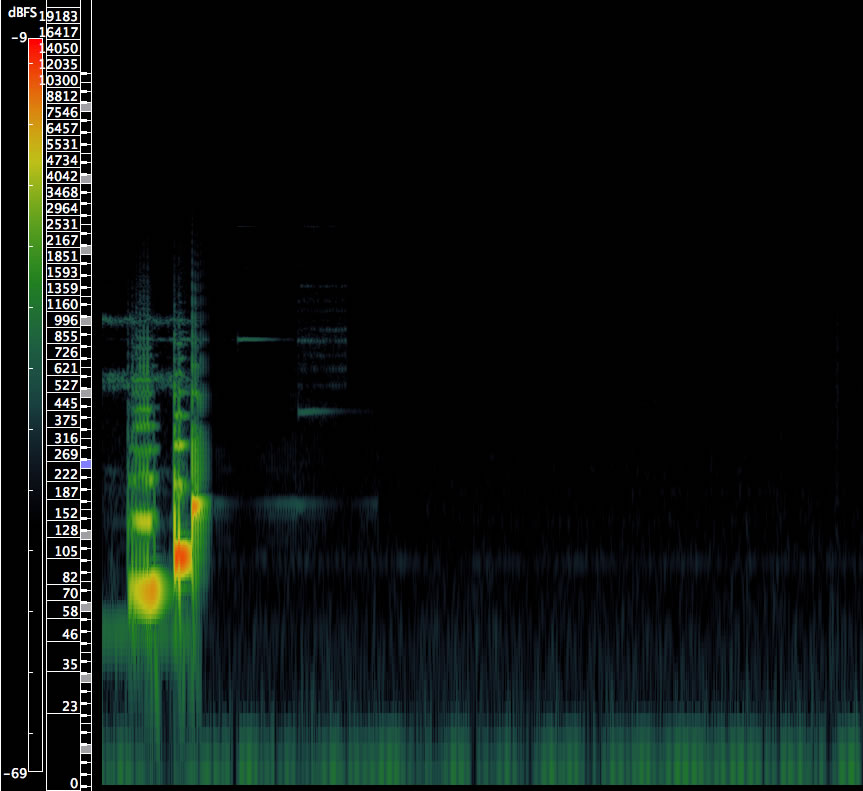Select the 58 Hz frequency label
Screen dimensions: 863x791
69,610
